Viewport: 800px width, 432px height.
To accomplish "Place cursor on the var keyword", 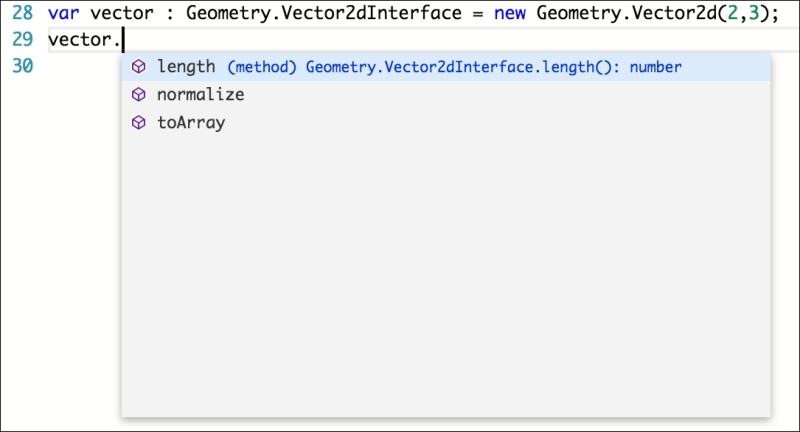I will (x=64, y=13).
